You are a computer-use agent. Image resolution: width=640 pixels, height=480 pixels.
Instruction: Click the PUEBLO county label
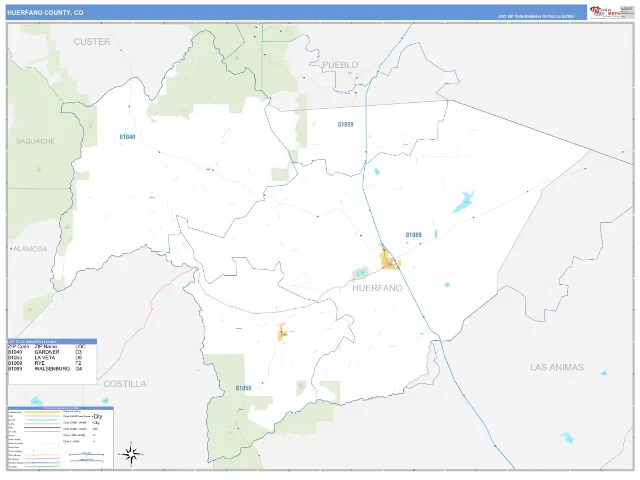(340, 65)
